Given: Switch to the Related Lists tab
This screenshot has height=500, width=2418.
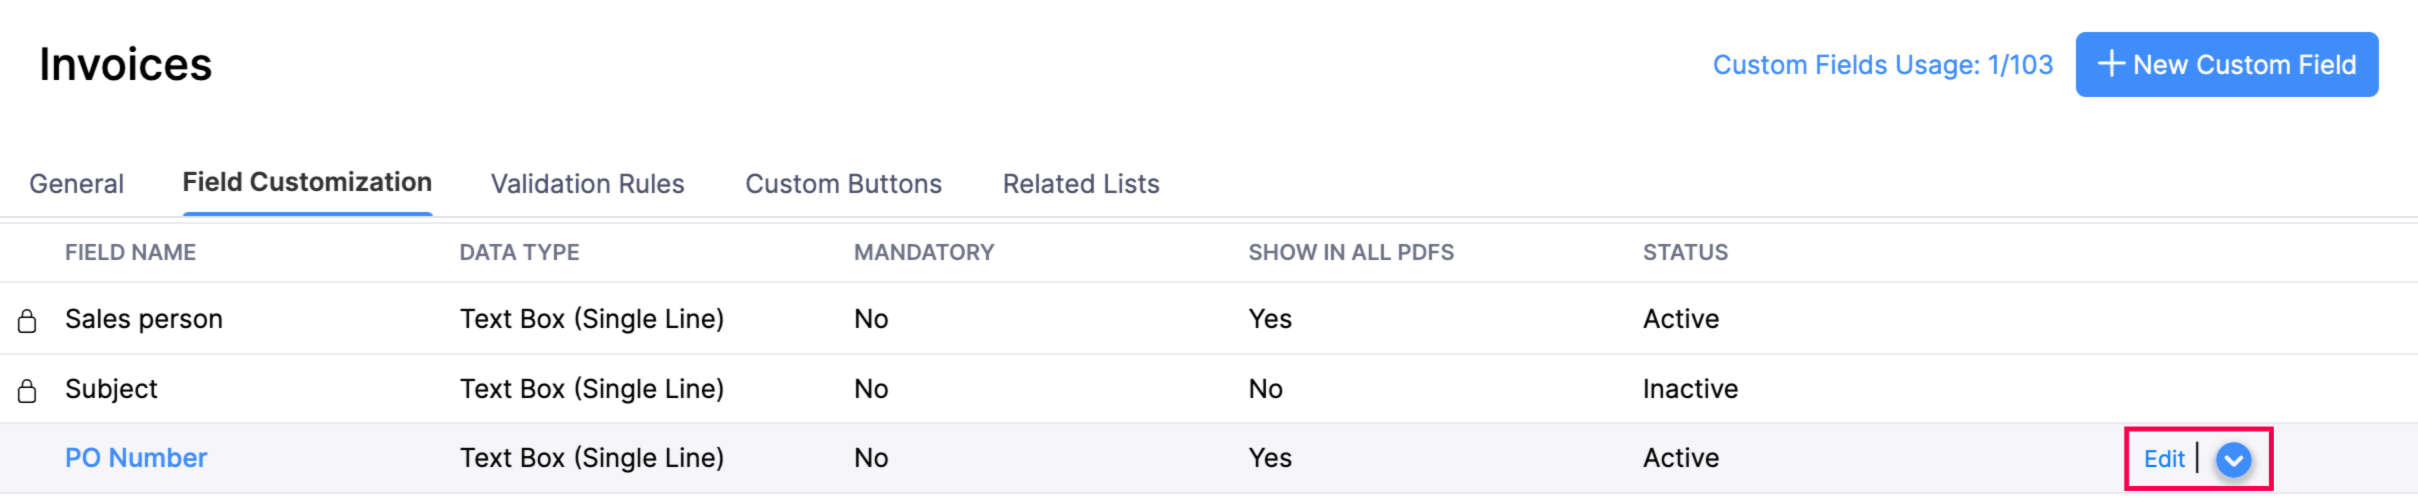Looking at the screenshot, I should [x=1081, y=184].
